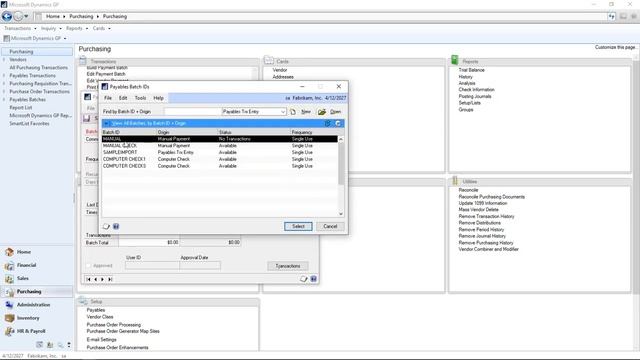The width and height of the screenshot is (640, 360).
Task: Select the SAMPLEIMPORT batch row
Action: (x=220, y=152)
